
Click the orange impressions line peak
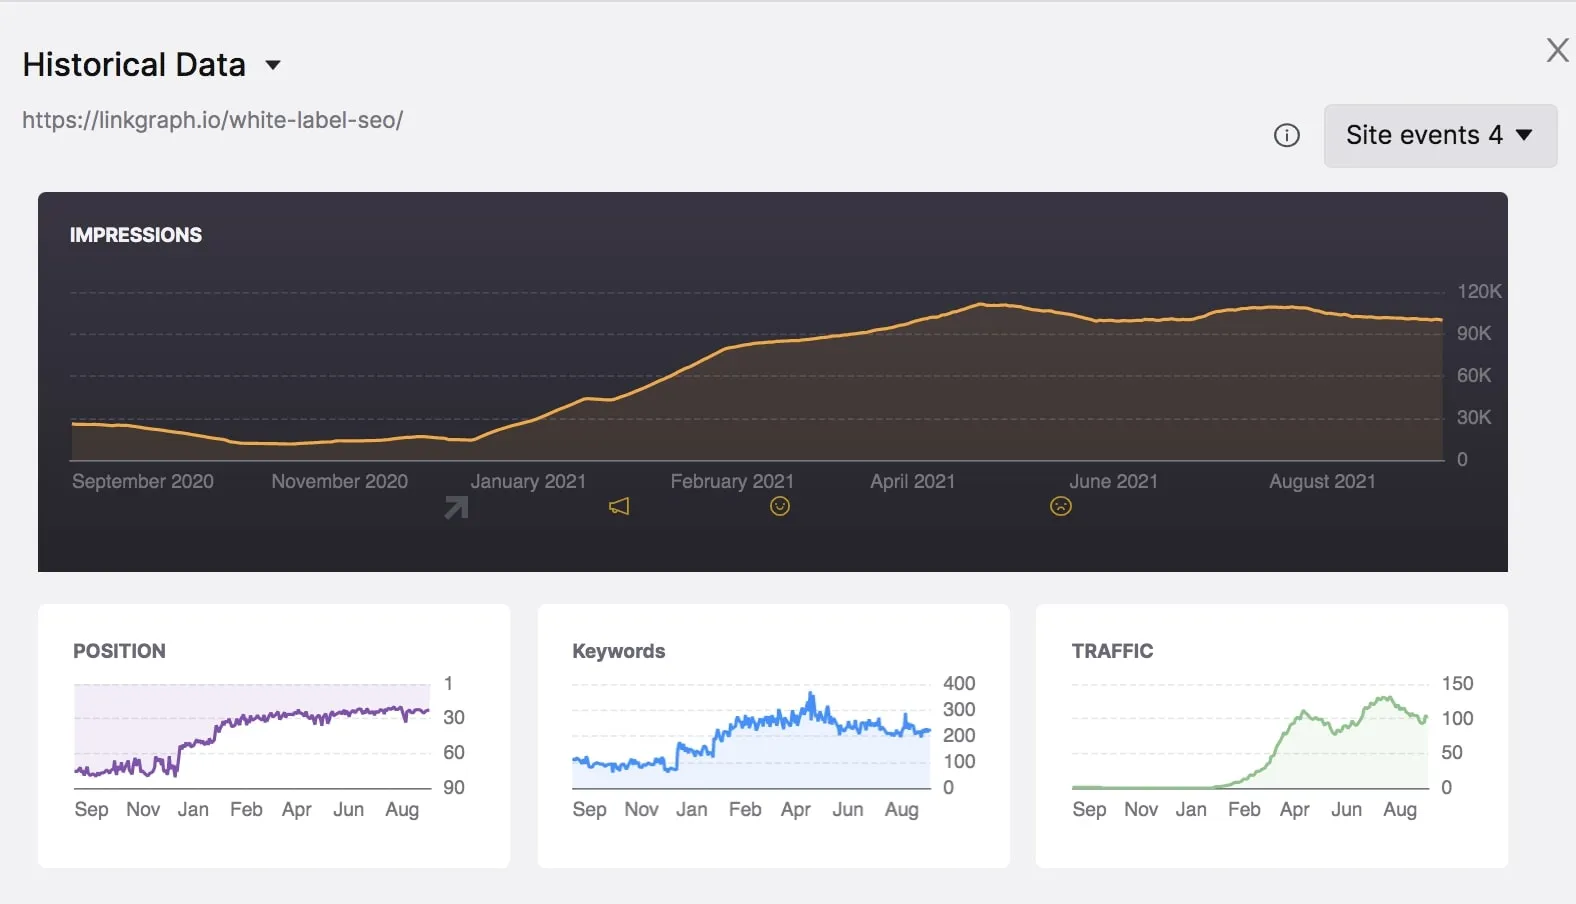(982, 304)
